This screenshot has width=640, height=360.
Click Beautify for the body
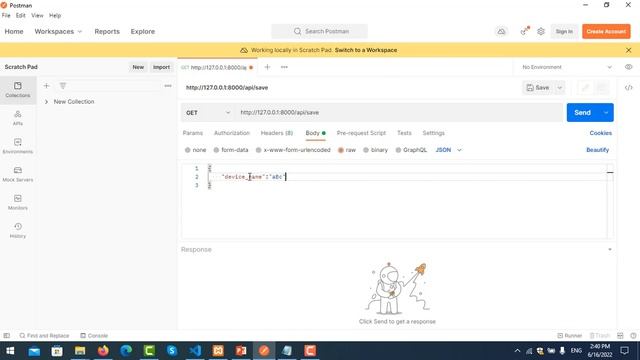[598, 150]
